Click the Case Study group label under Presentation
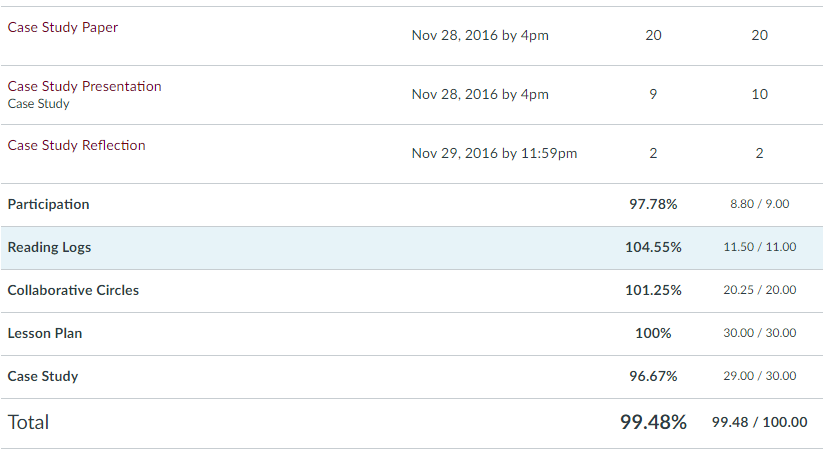Screen dimensions: 823x449 [x=38, y=104]
